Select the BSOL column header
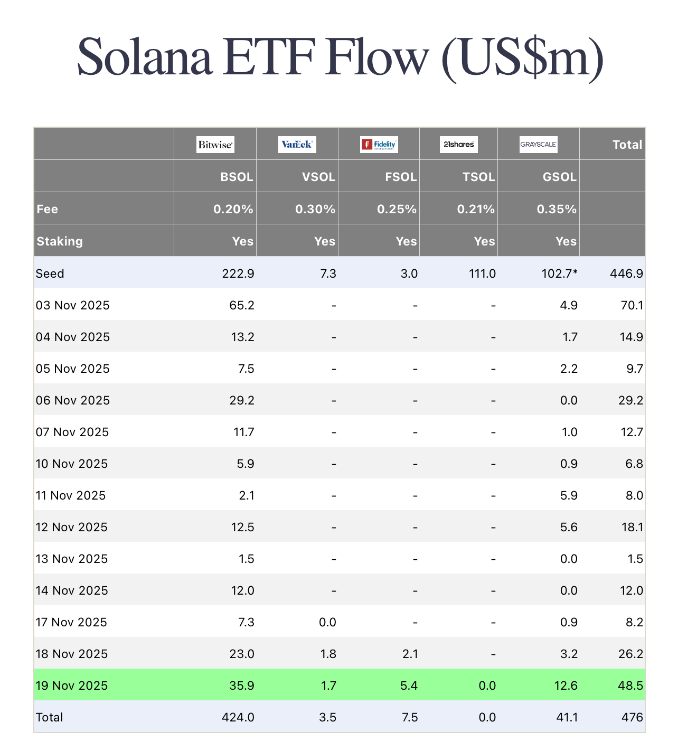The height and width of the screenshot is (754, 683). (235, 177)
